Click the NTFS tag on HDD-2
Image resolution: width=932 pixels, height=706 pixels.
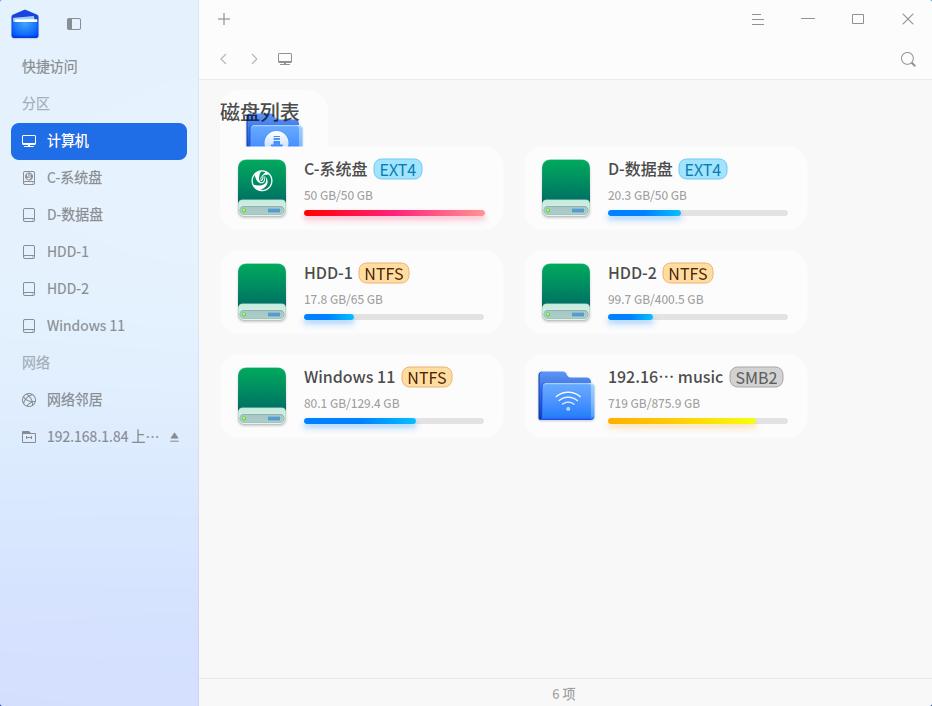pos(688,274)
